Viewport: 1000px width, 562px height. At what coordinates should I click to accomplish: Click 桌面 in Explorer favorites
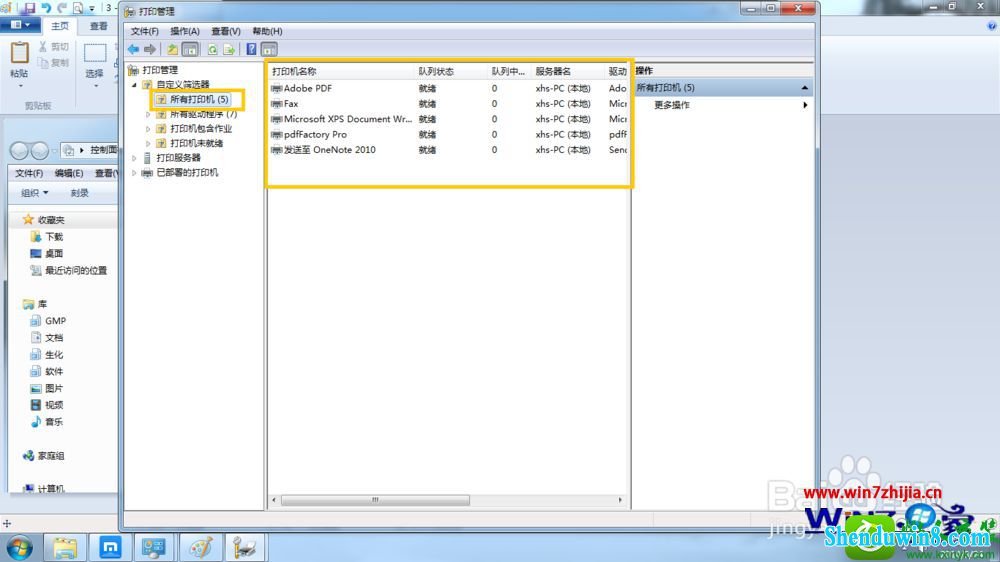pos(54,253)
